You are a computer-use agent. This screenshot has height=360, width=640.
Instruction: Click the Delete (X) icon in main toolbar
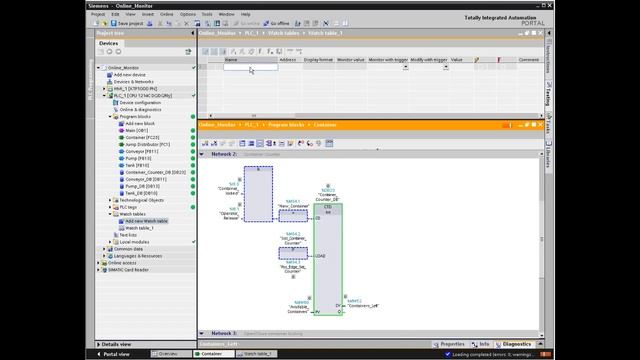[x=187, y=23]
